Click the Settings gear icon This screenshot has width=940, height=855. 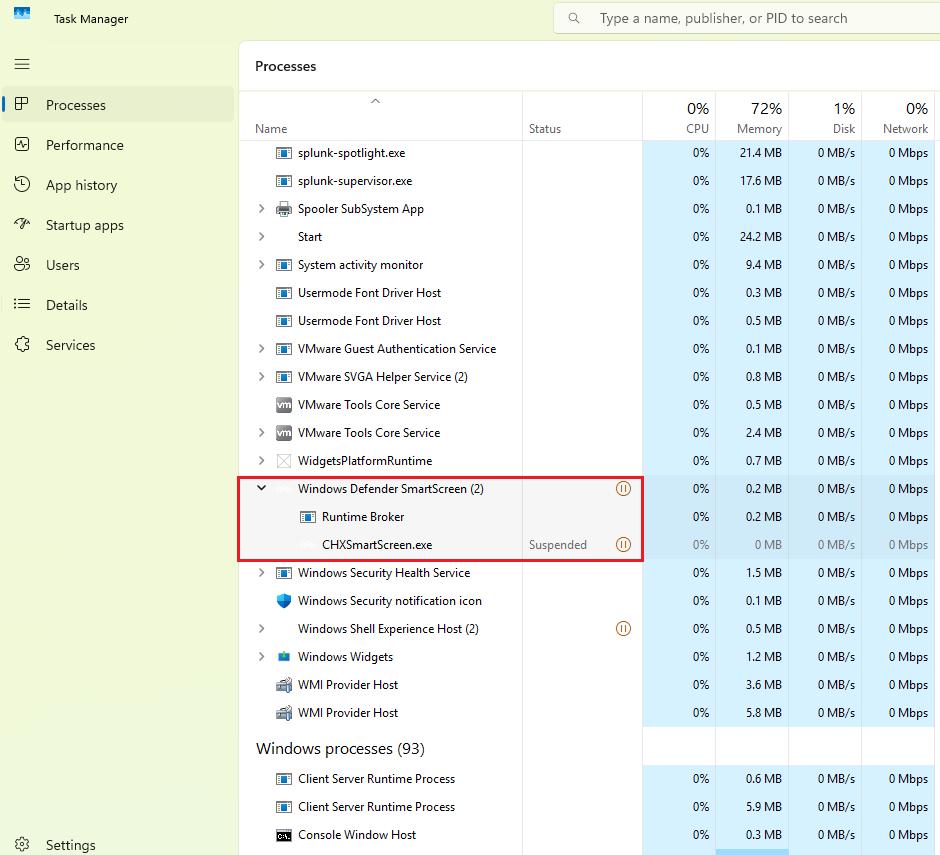[x=22, y=844]
